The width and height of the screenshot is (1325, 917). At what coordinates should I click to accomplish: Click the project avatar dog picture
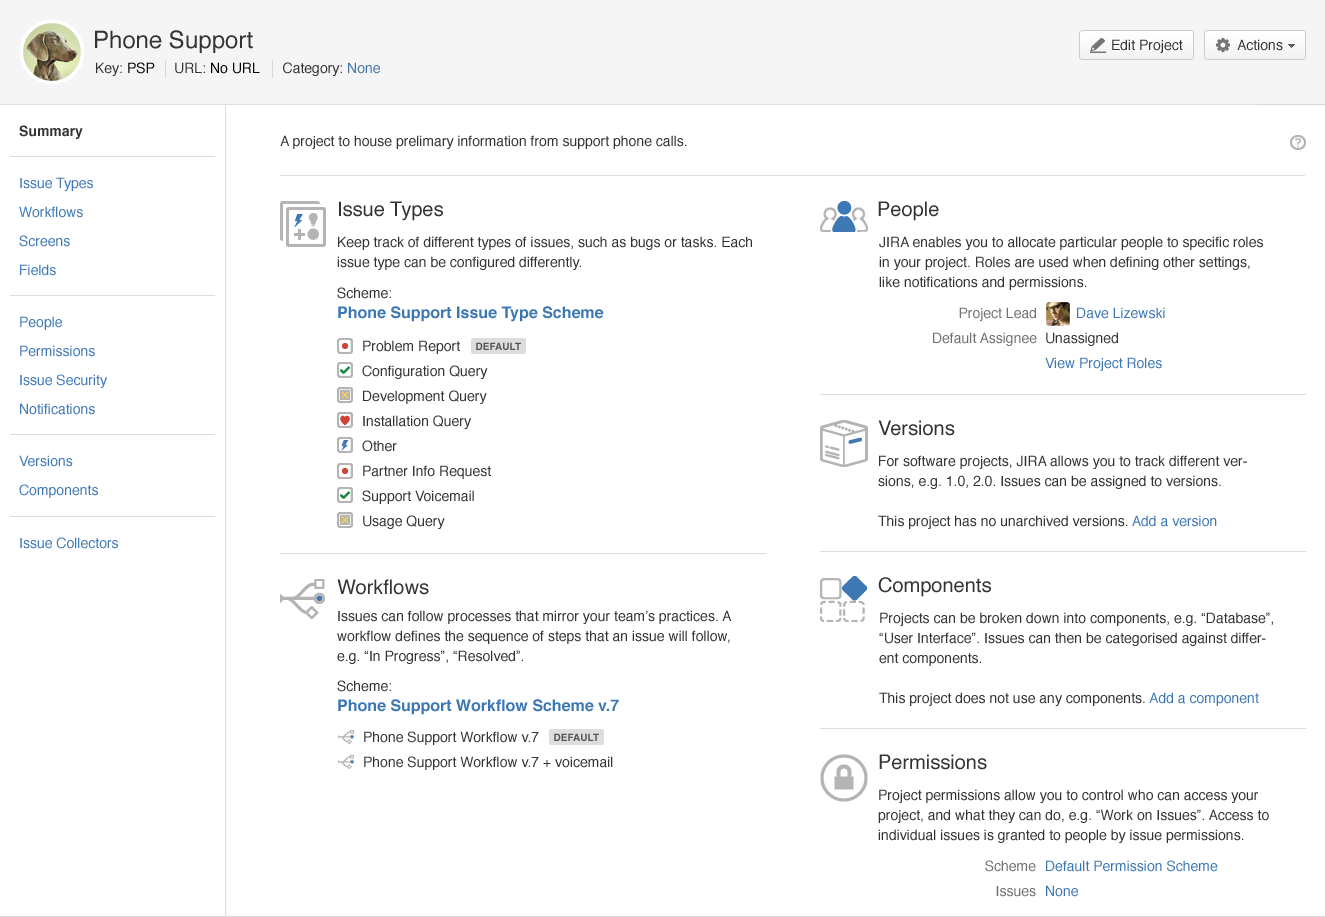52,52
